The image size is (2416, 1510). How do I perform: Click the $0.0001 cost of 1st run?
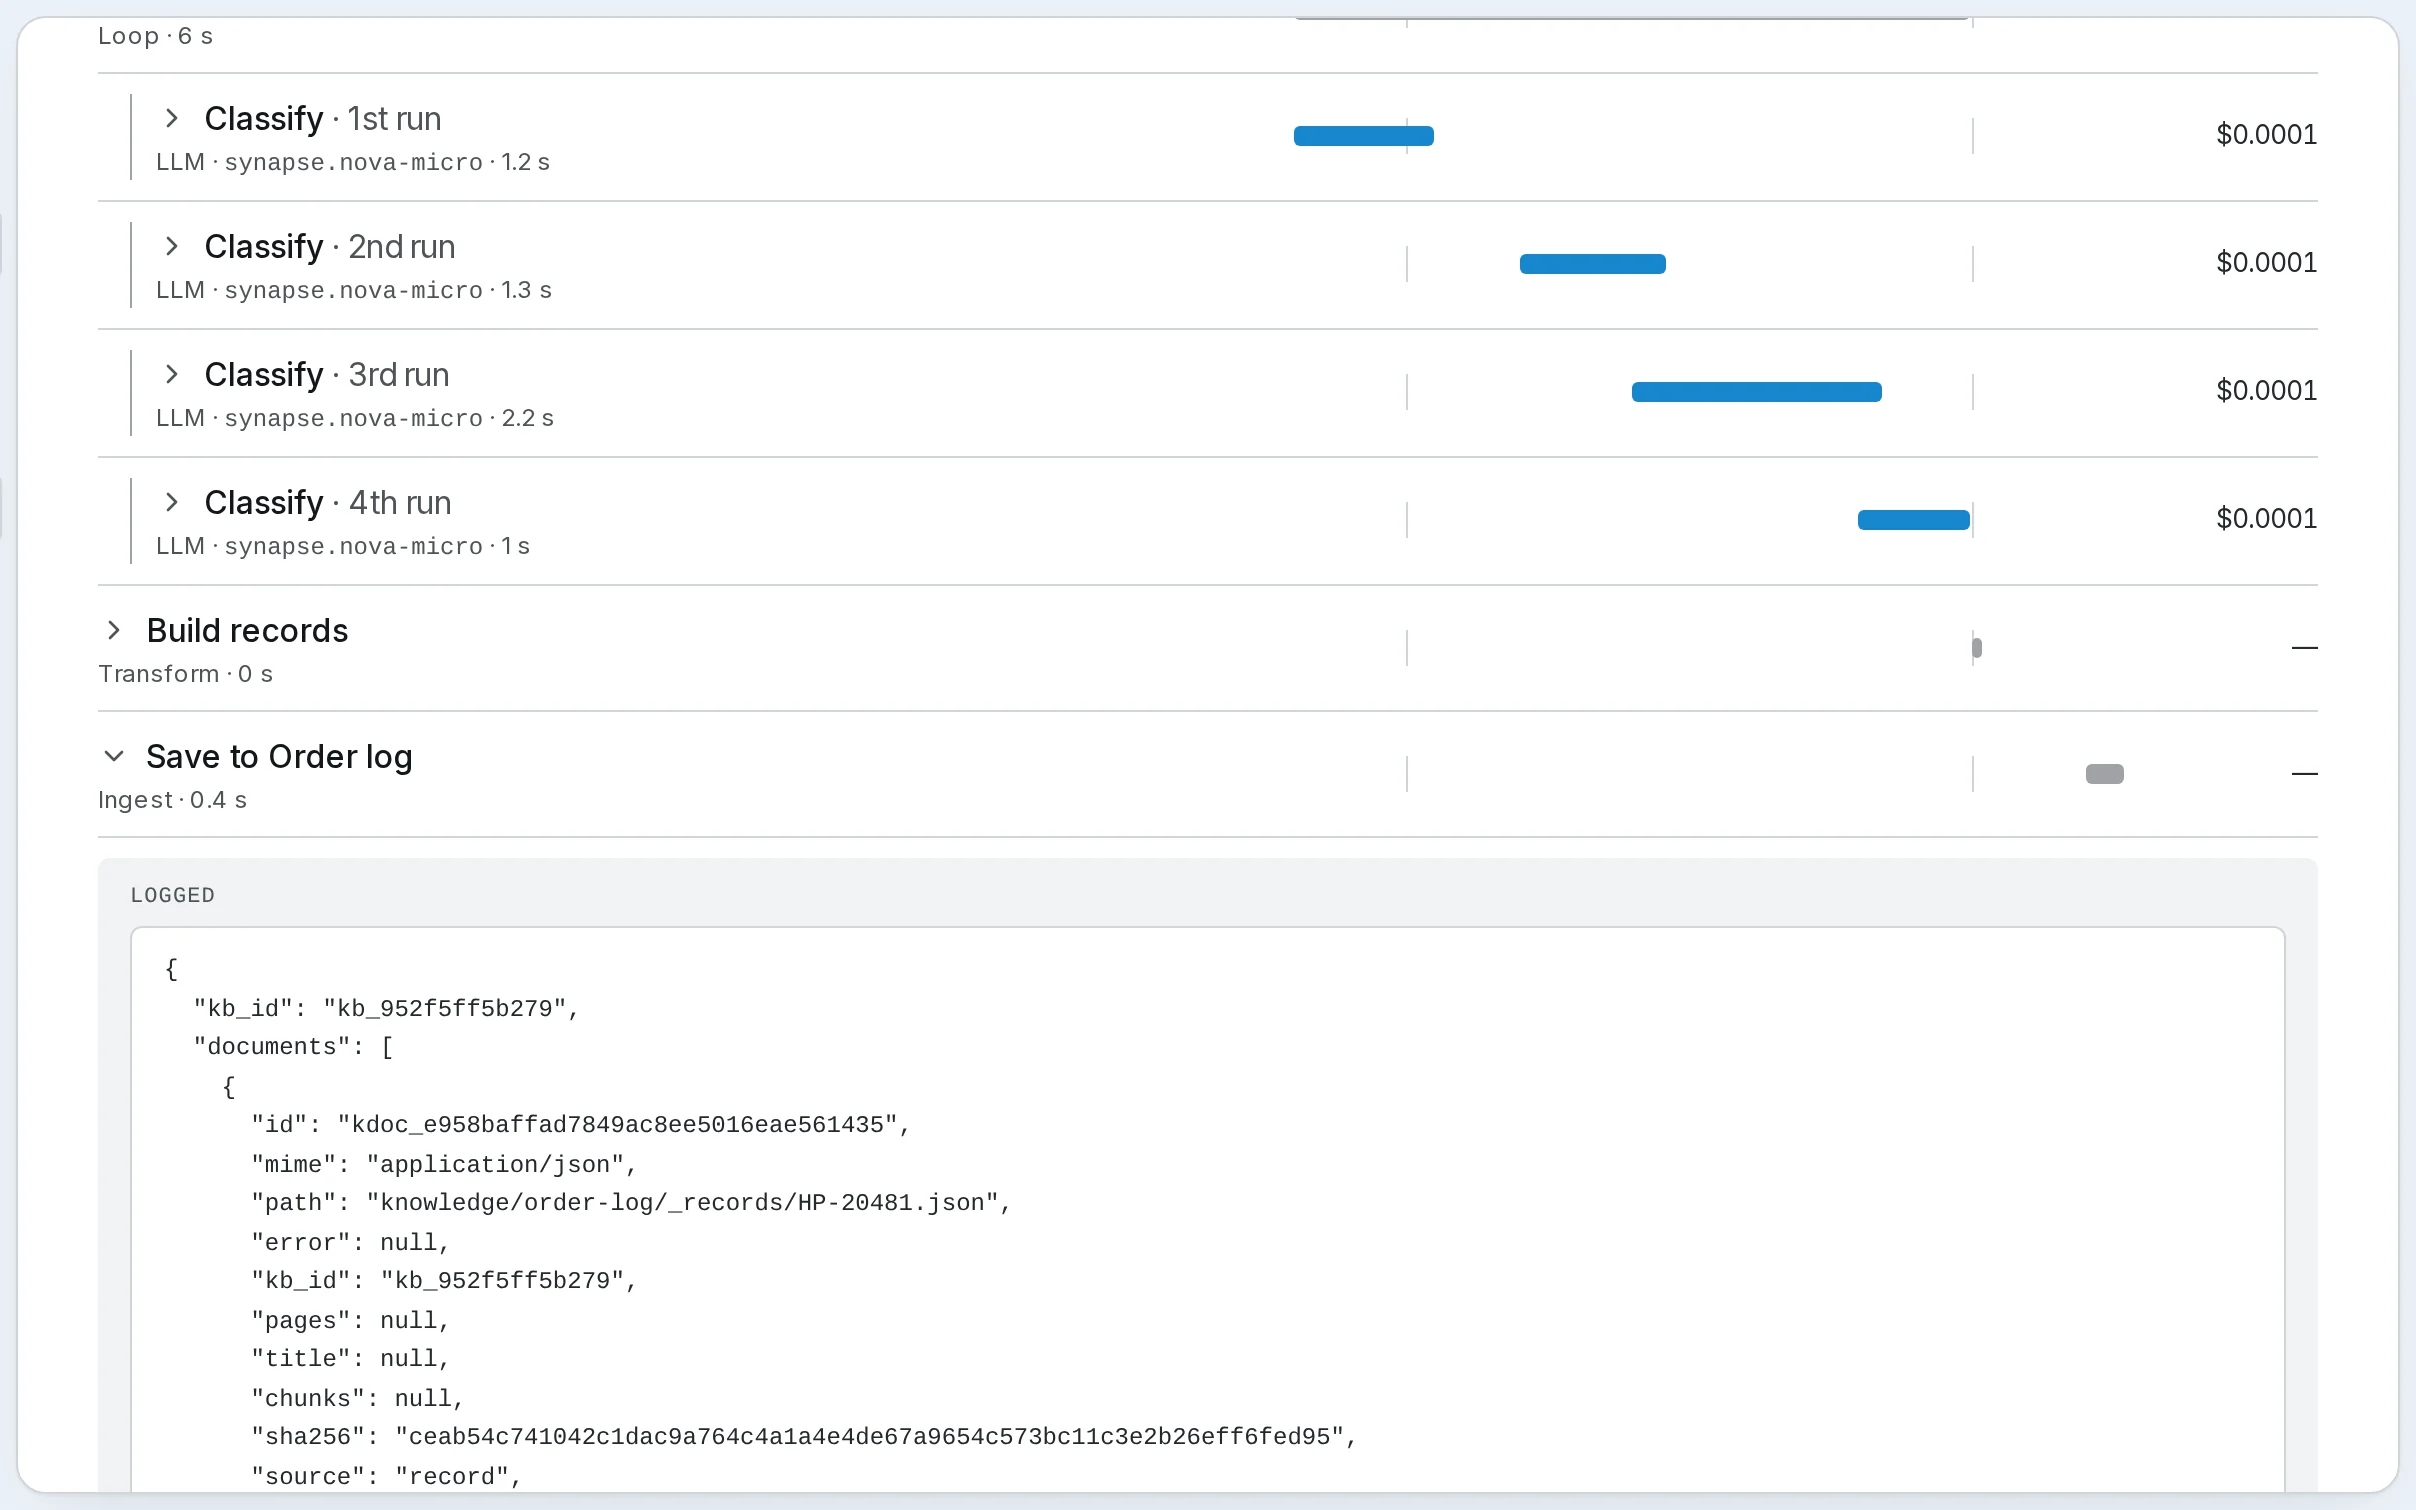2266,135
